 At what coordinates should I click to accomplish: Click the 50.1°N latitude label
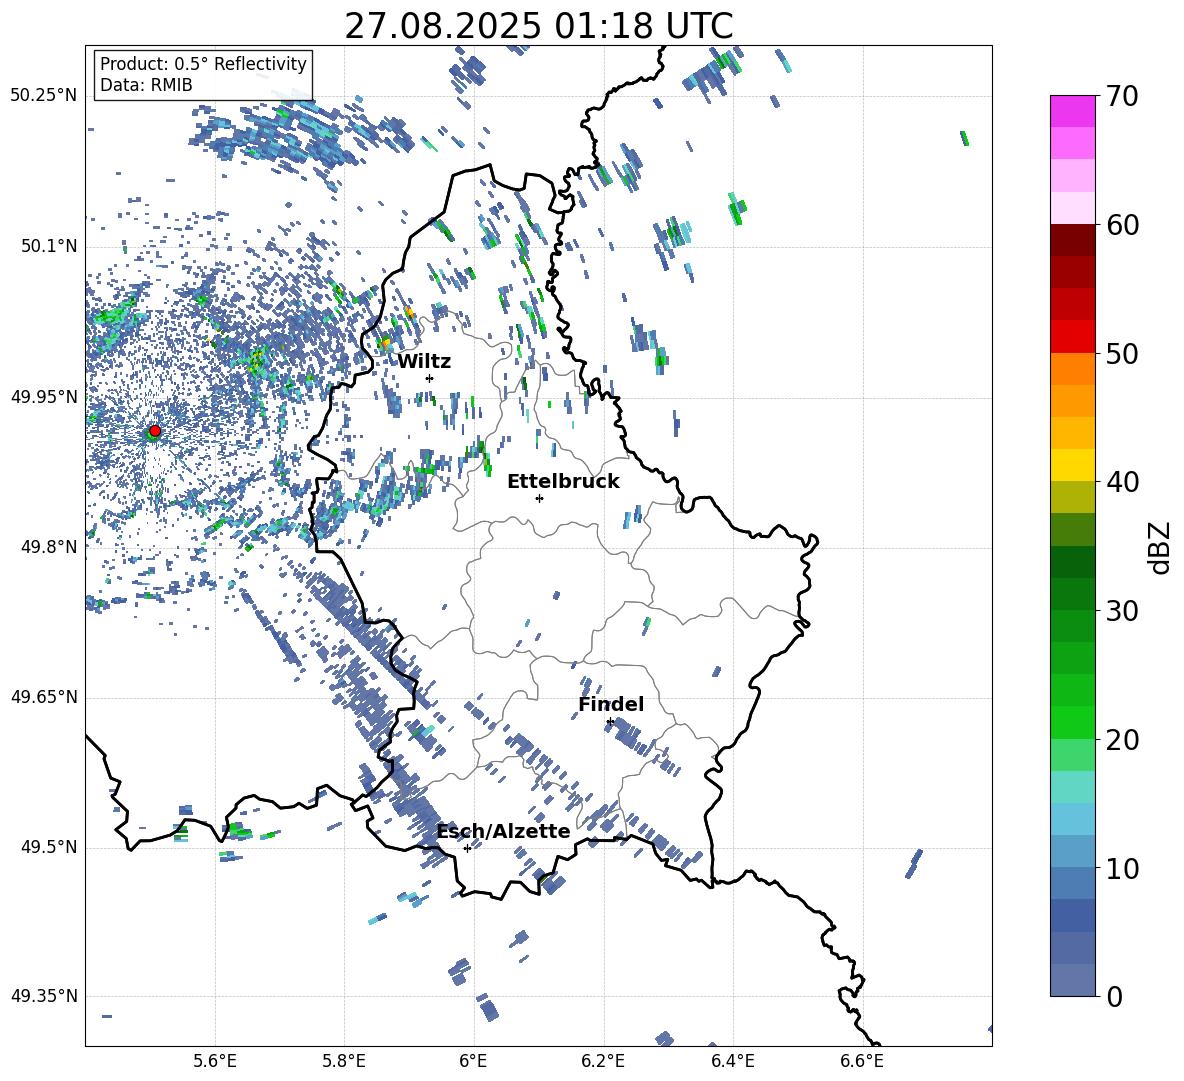click(x=48, y=246)
